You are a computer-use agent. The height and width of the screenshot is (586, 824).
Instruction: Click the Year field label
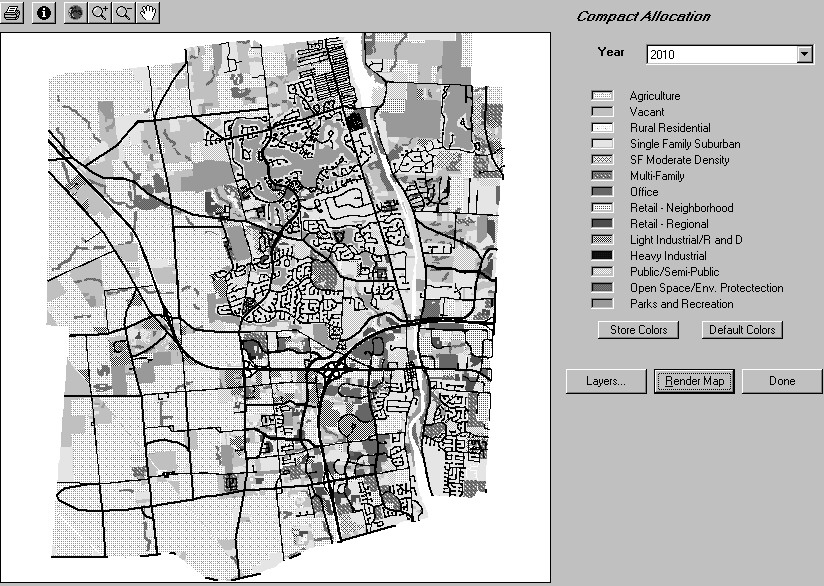pyautogui.click(x=611, y=52)
